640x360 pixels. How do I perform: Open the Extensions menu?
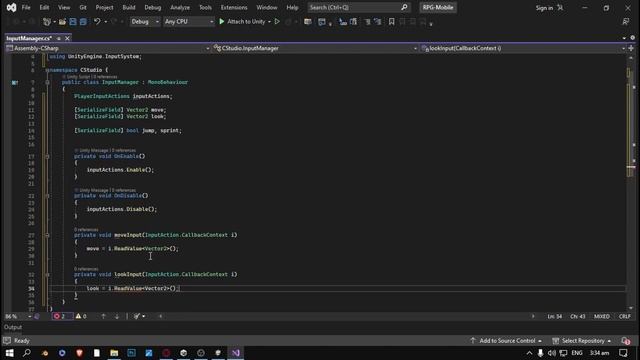pos(234,7)
